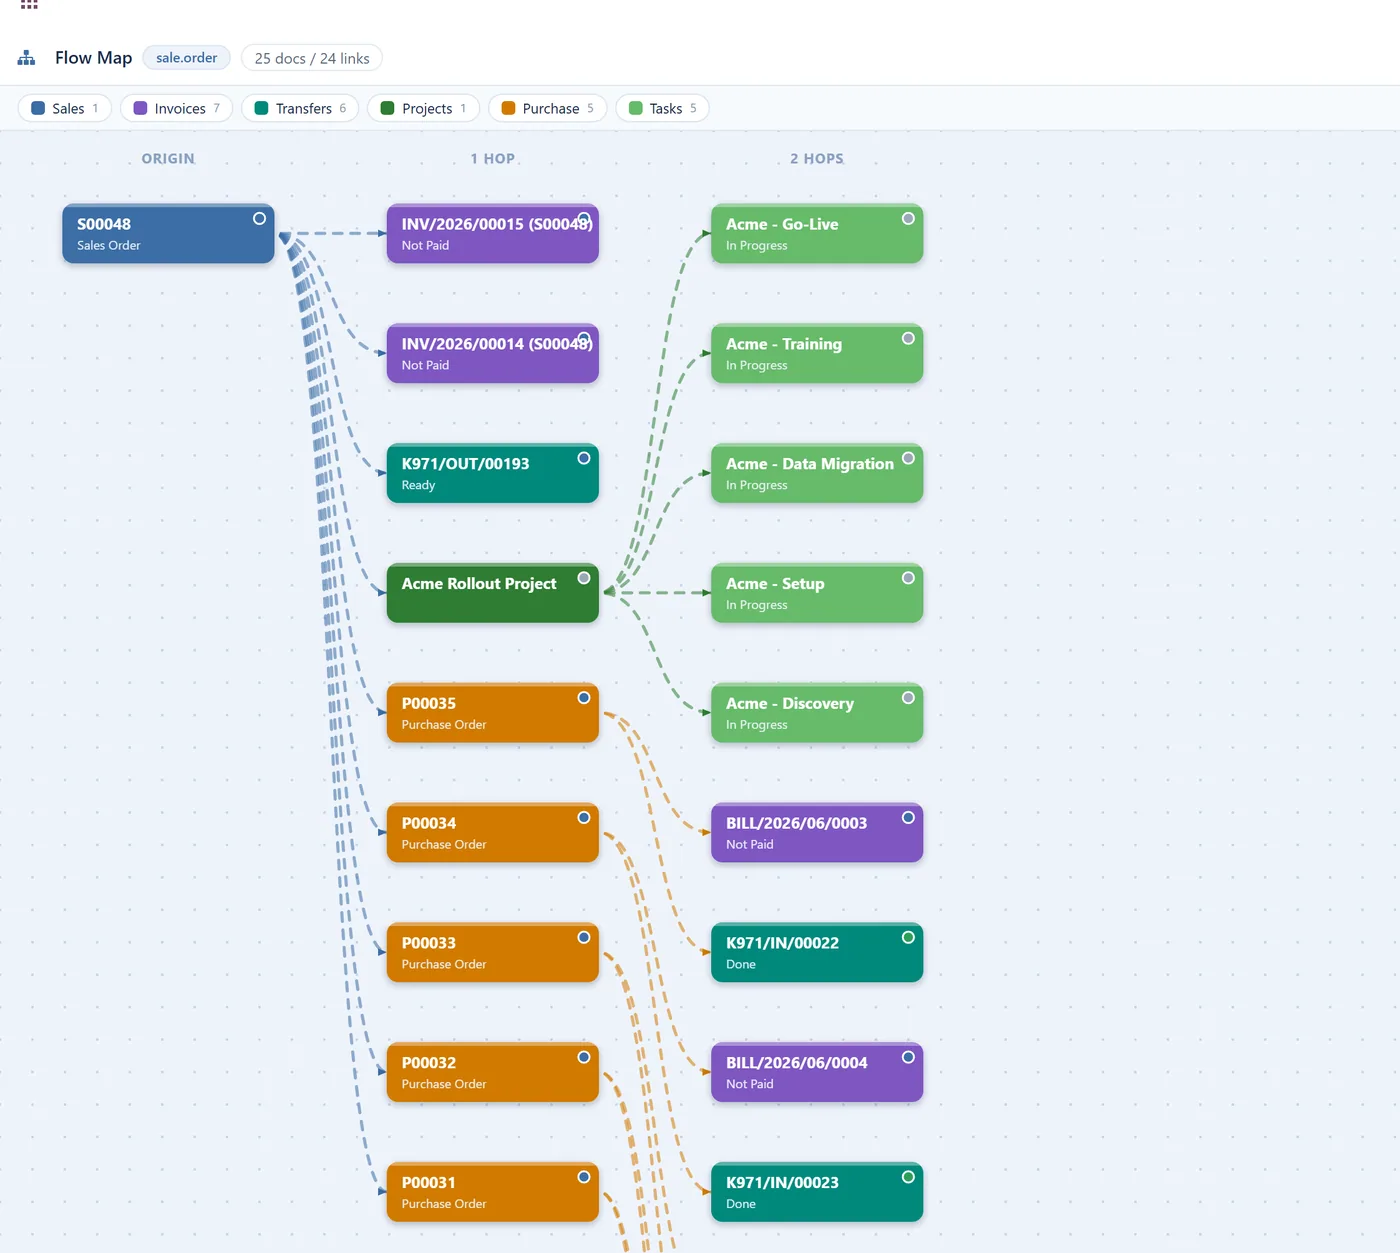Open purchase order P00033 node
Image resolution: width=1400 pixels, height=1253 pixels.
click(492, 953)
